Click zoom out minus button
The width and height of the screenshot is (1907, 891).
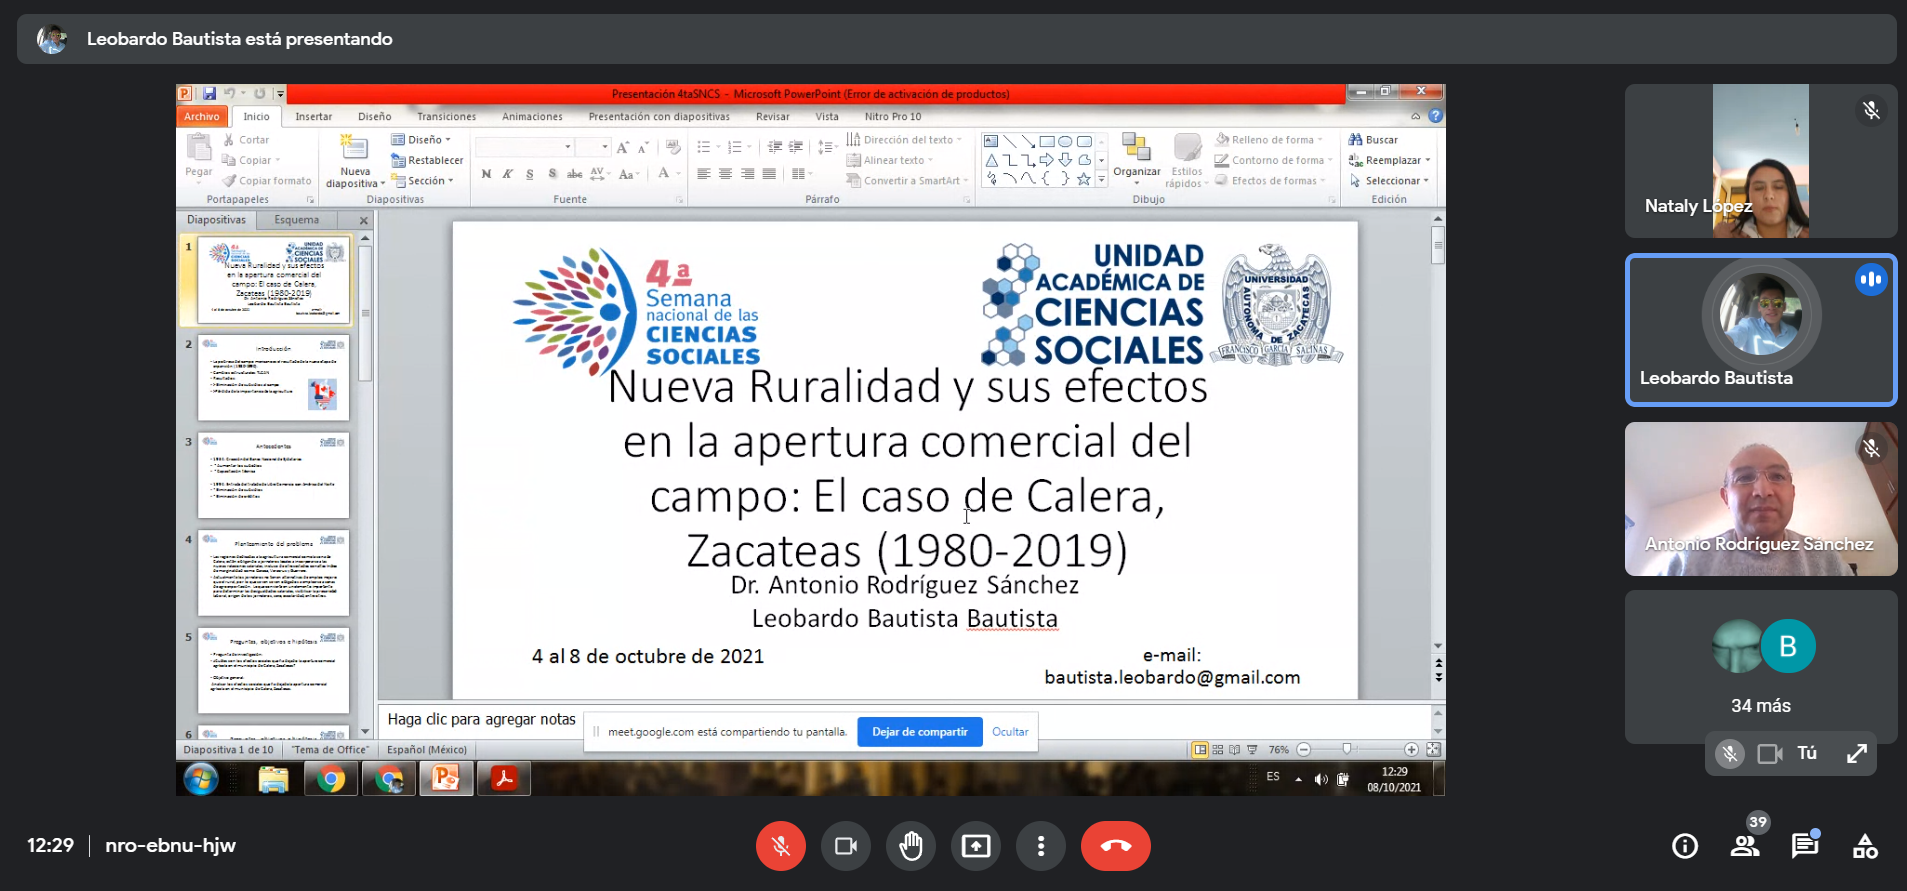coord(1303,749)
